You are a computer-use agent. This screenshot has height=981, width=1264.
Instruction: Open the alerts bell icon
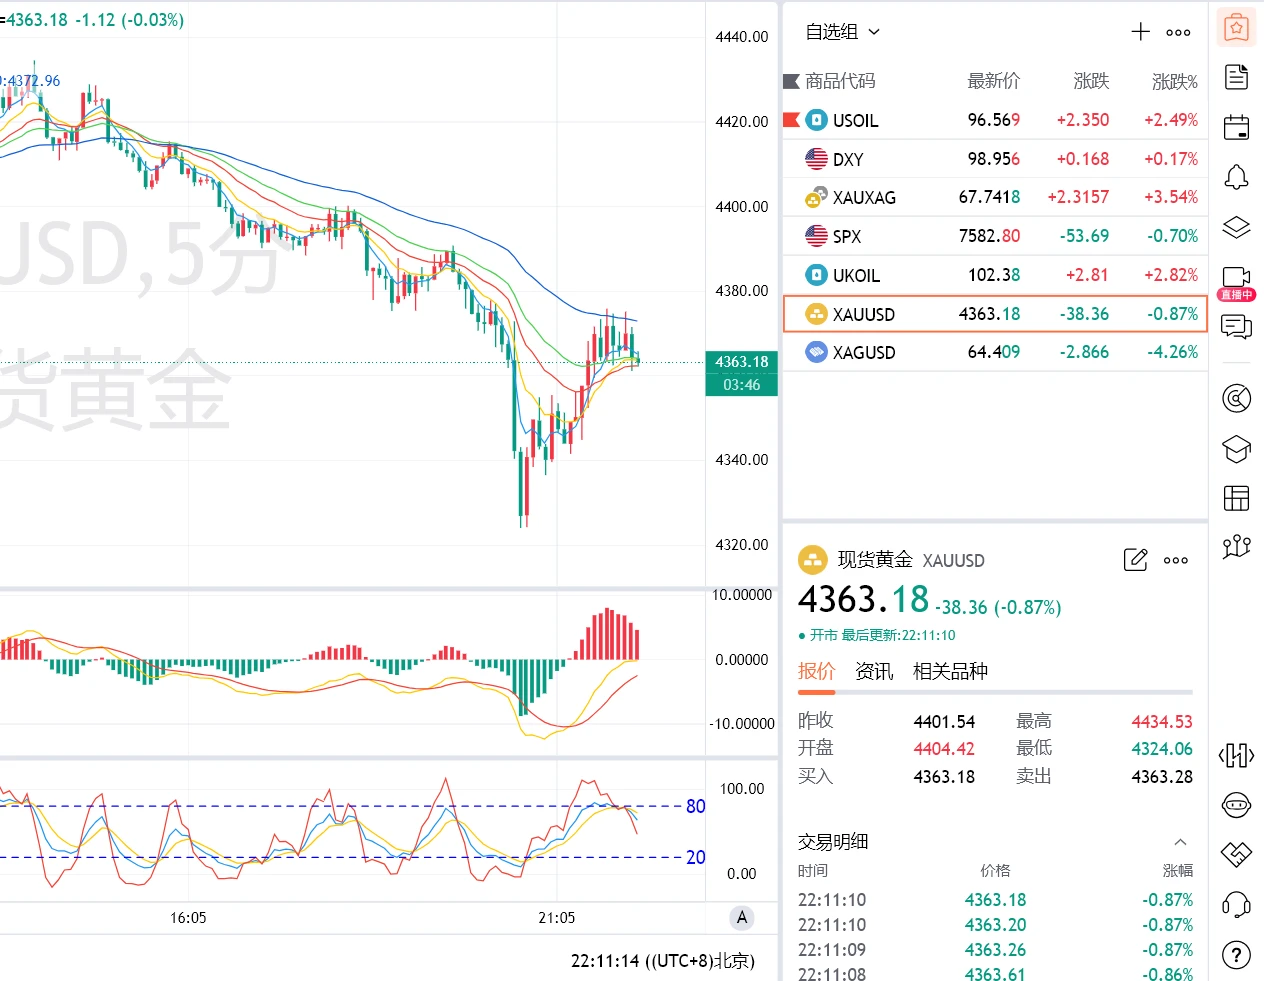click(1237, 177)
